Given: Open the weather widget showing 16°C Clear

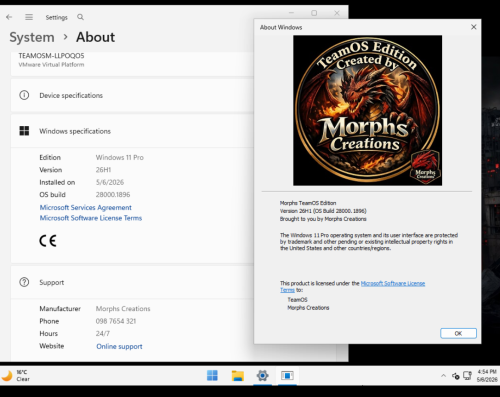Looking at the screenshot, I should click(16, 376).
